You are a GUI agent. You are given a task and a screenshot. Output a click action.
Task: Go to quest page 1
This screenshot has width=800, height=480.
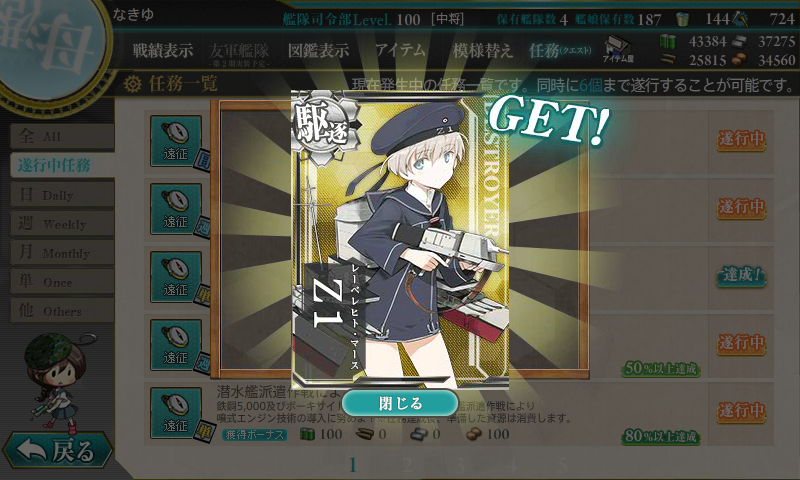click(x=353, y=465)
